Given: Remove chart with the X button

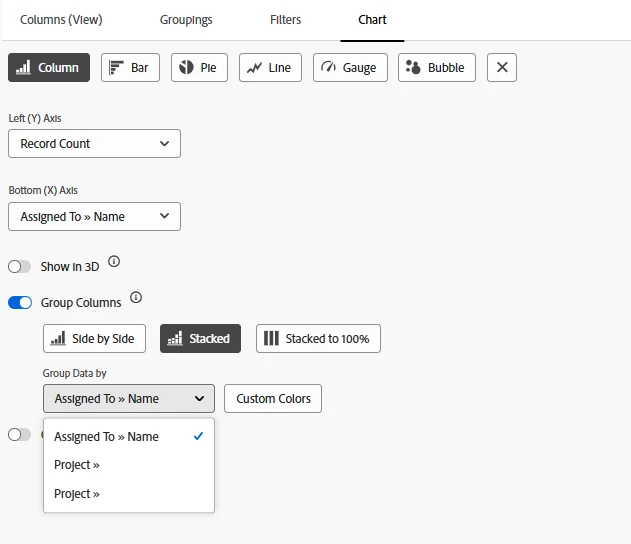Looking at the screenshot, I should click(502, 68).
